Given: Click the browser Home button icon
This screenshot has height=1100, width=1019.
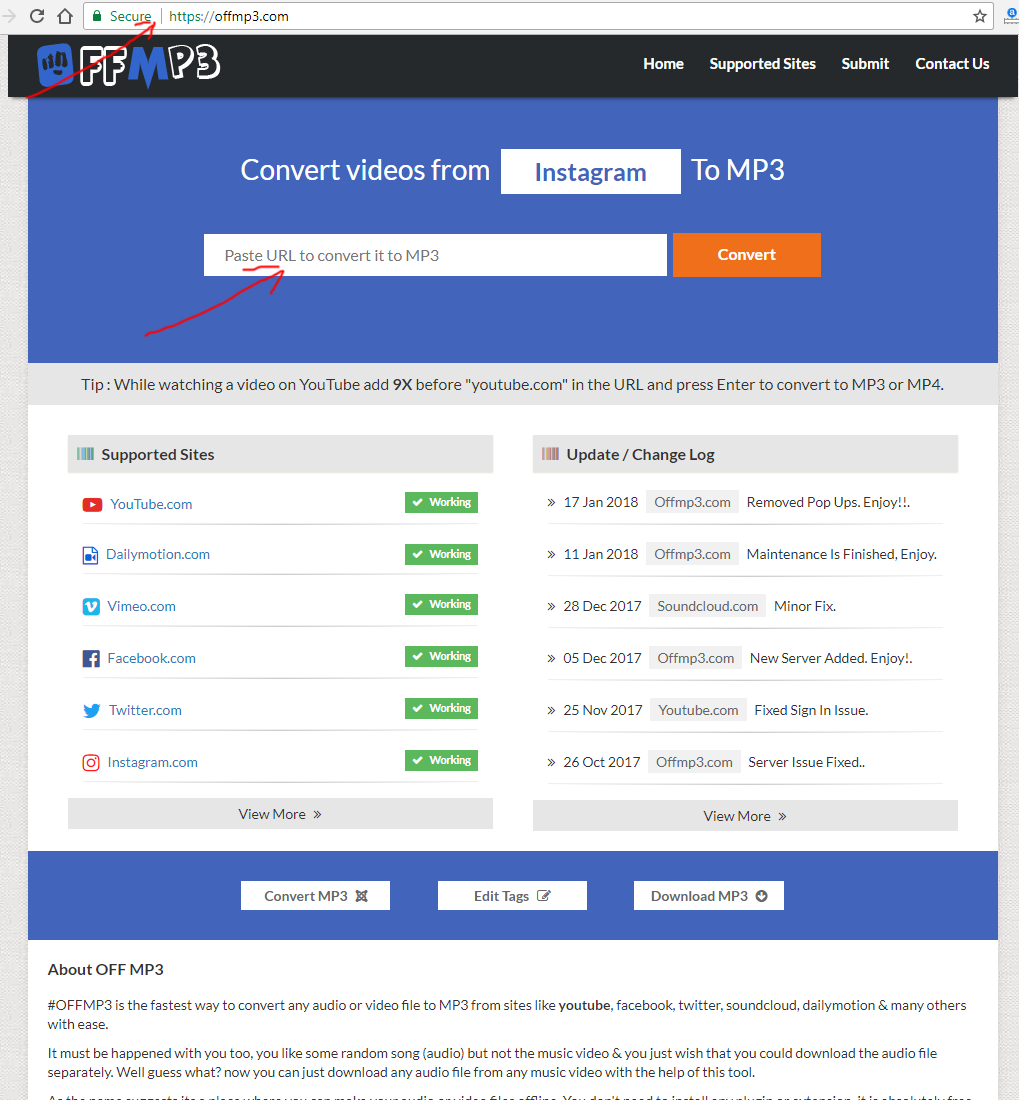Looking at the screenshot, I should [x=65, y=16].
